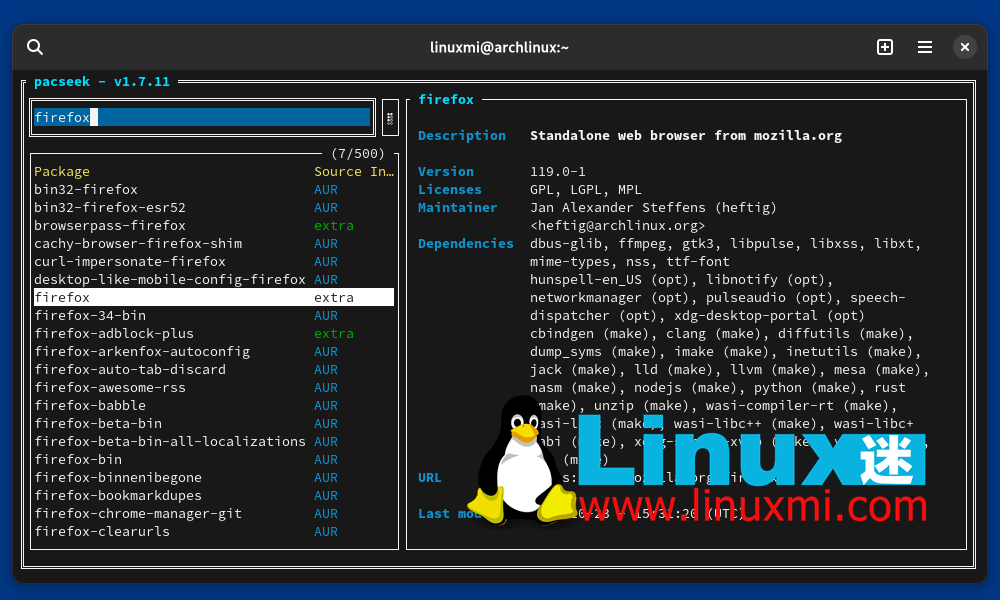
Task: Open a new terminal tab
Action: [885, 47]
